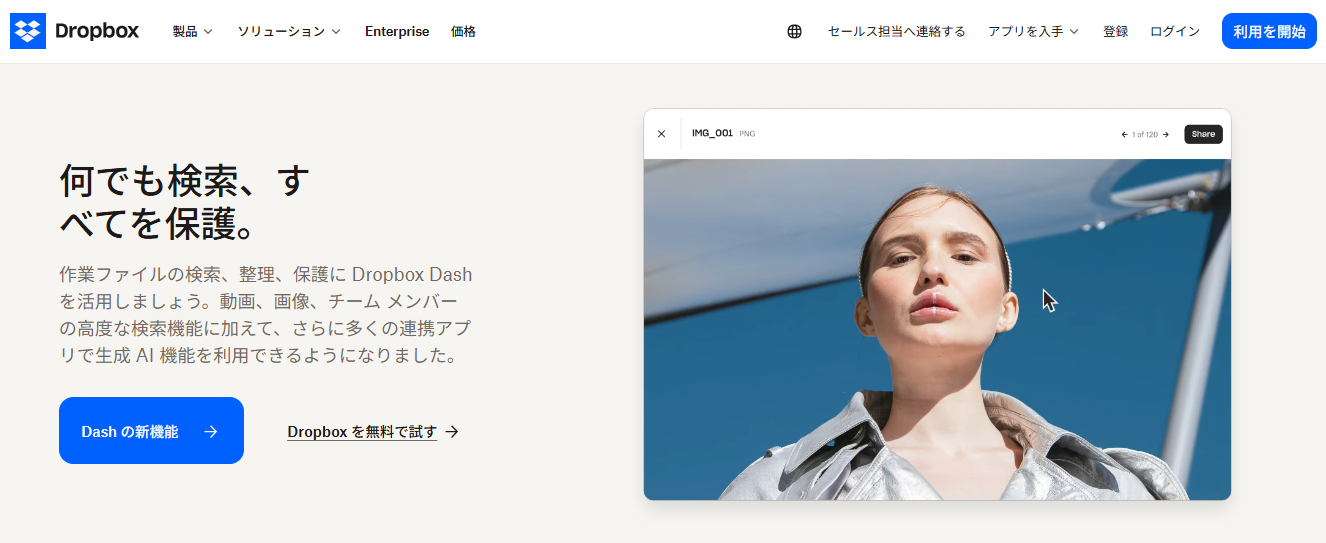Close the IMG_001 preview with X
Image resolution: width=1326 pixels, height=543 pixels.
coord(661,134)
